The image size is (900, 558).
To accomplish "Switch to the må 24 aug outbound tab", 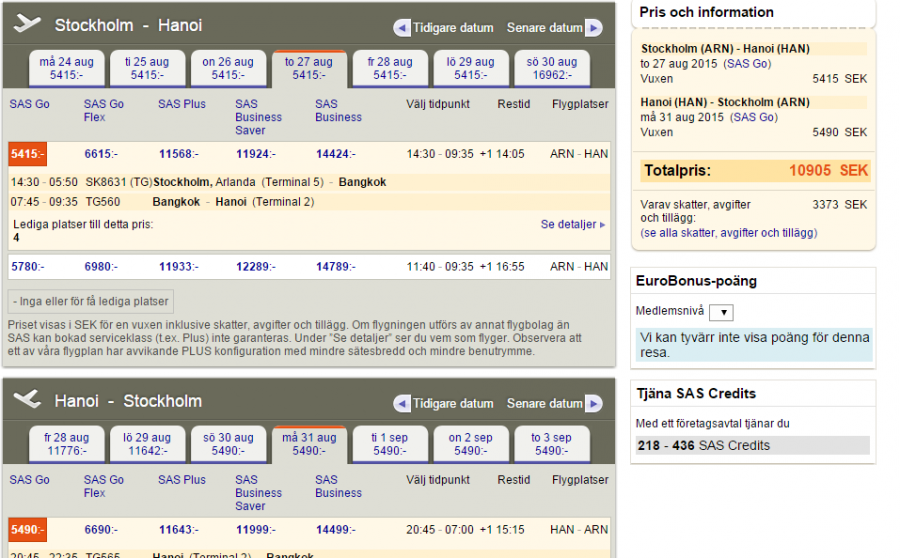I will point(66,68).
